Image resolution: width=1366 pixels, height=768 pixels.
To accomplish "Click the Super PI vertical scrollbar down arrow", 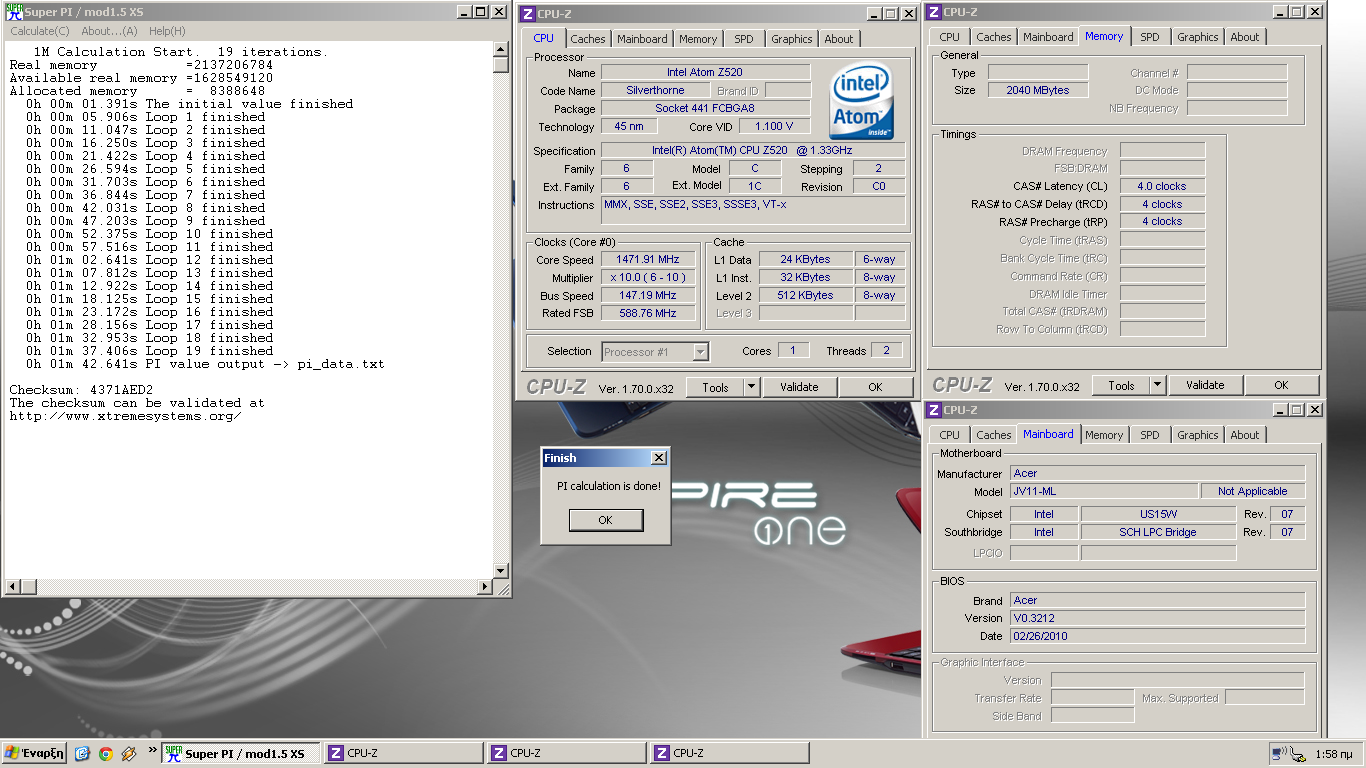I will tap(501, 570).
